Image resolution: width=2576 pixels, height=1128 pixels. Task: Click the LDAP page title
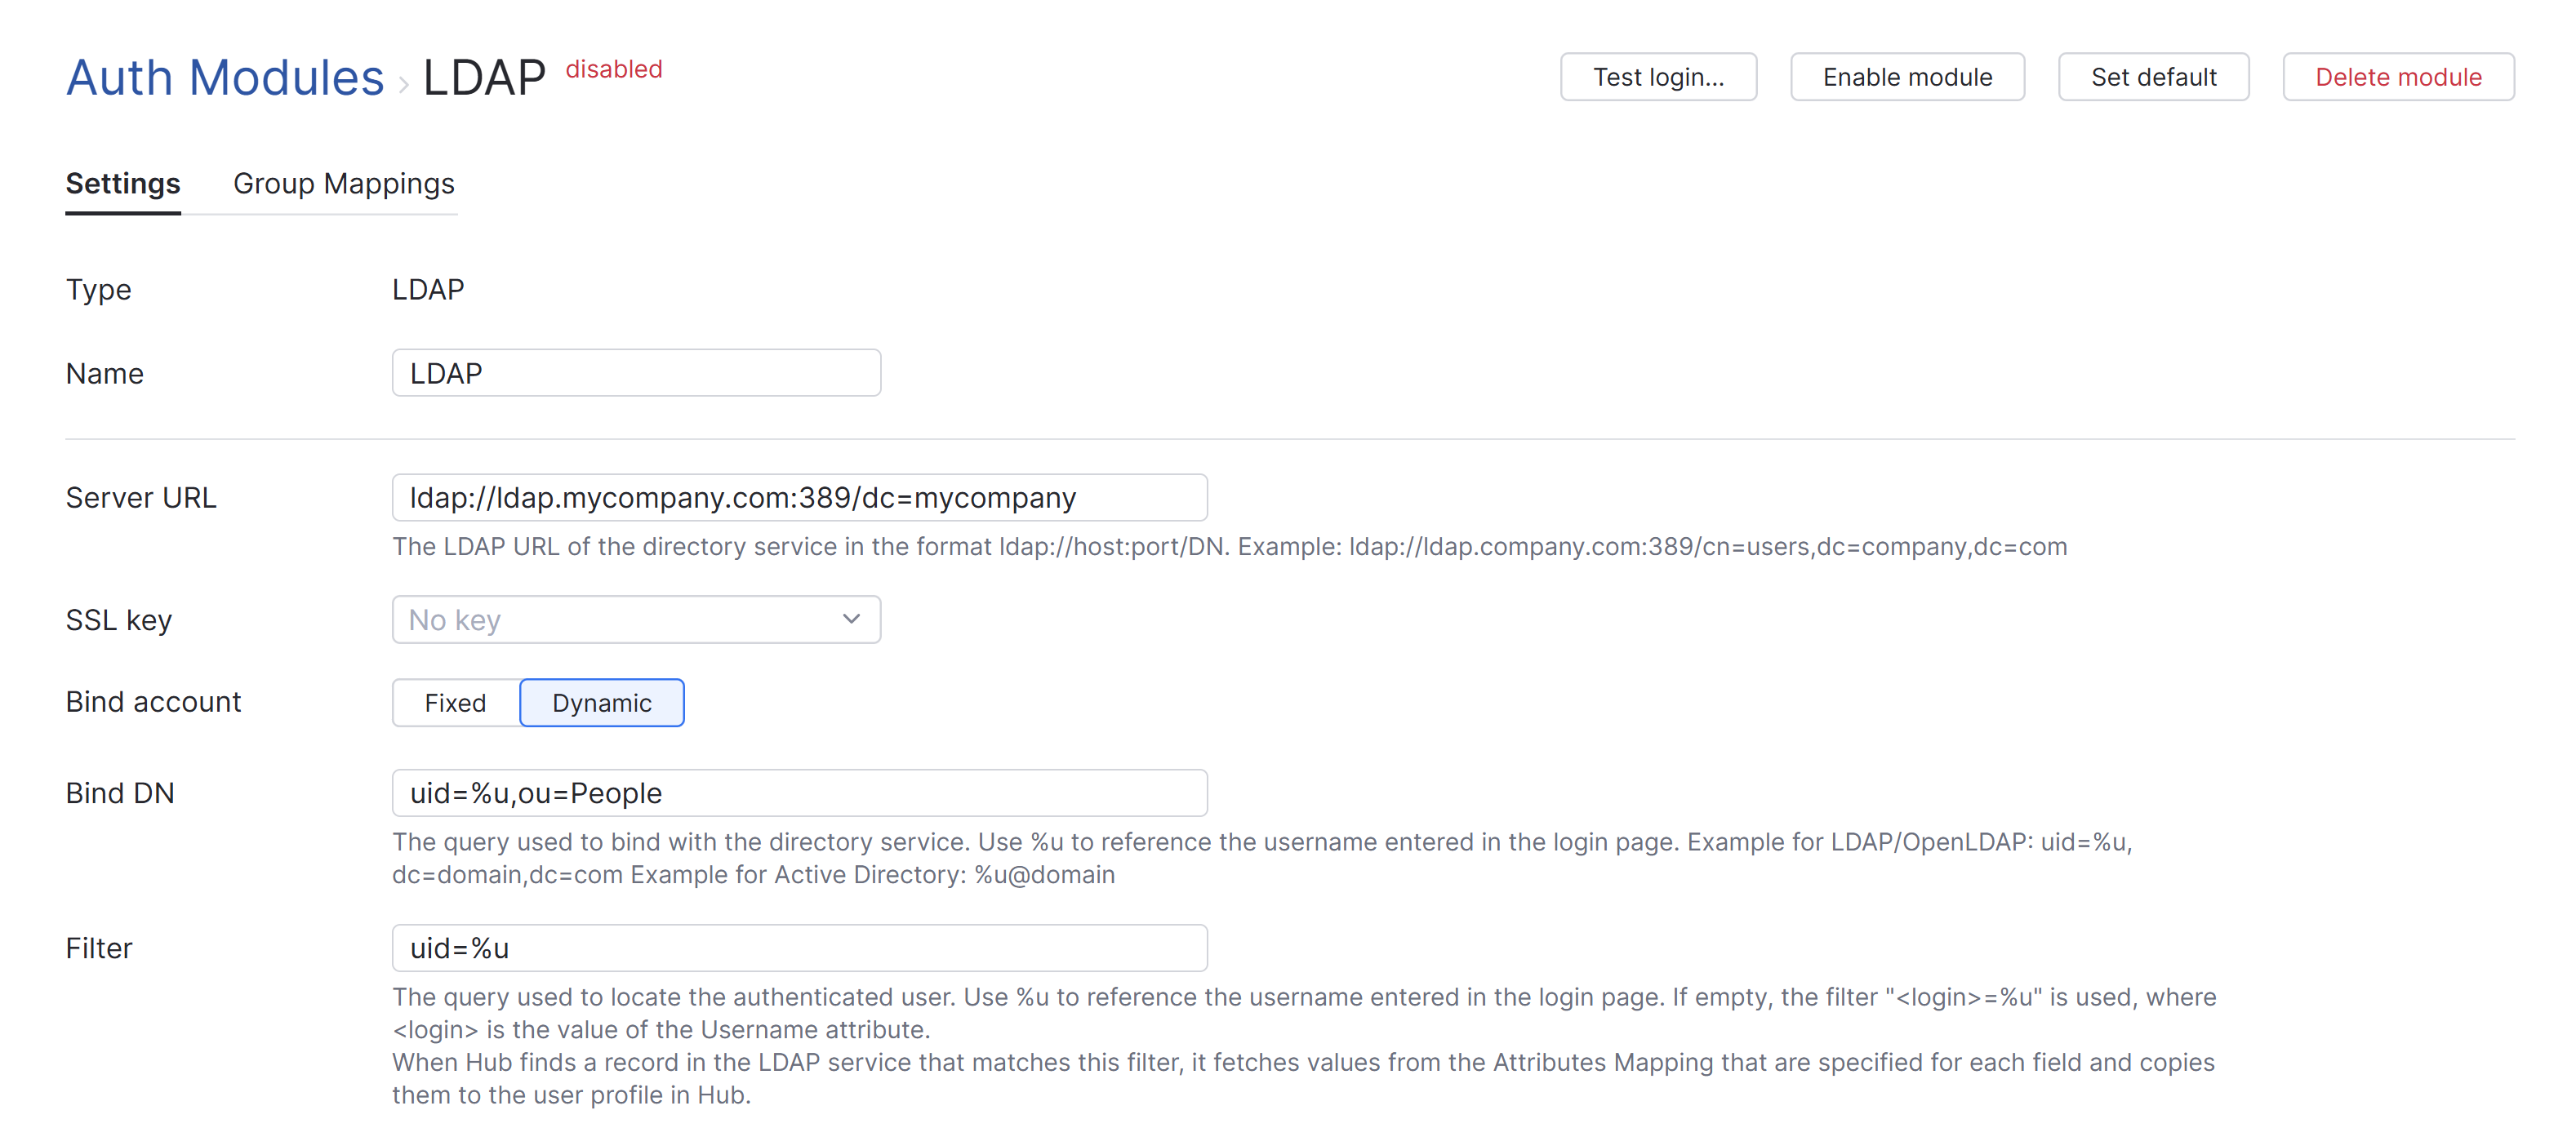tap(483, 76)
